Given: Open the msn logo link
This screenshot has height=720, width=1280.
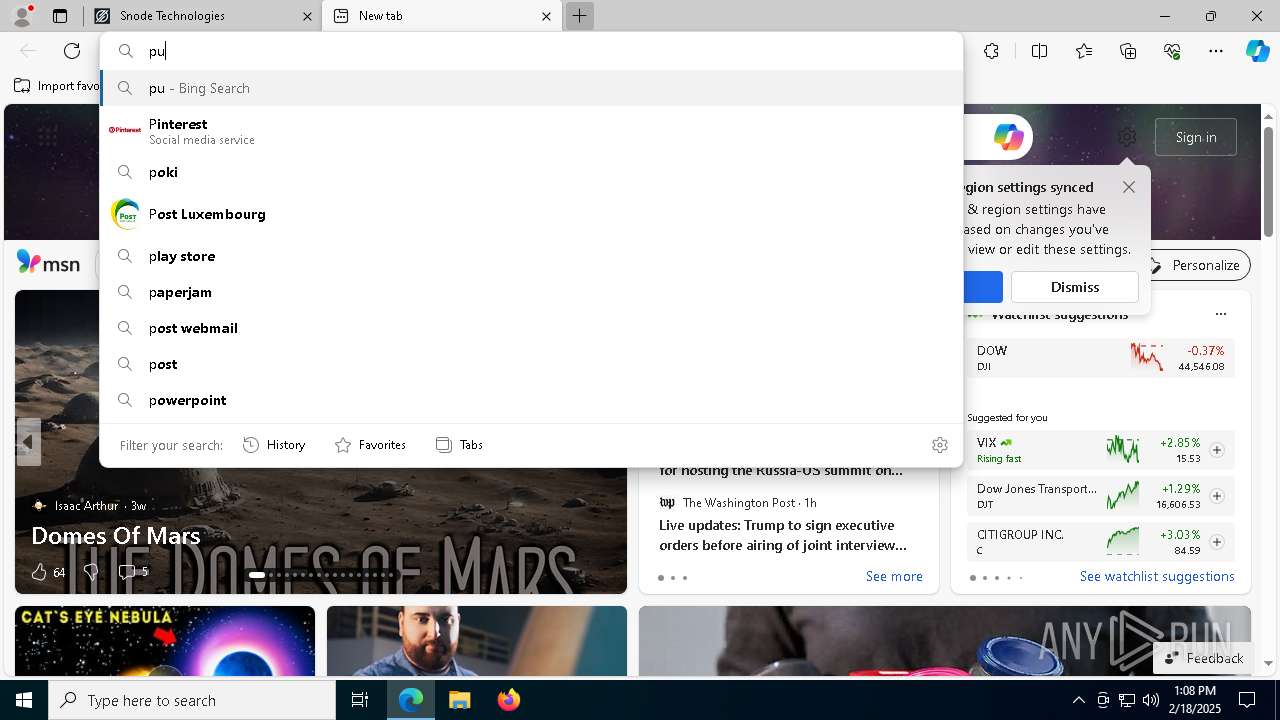Looking at the screenshot, I should pos(48,263).
